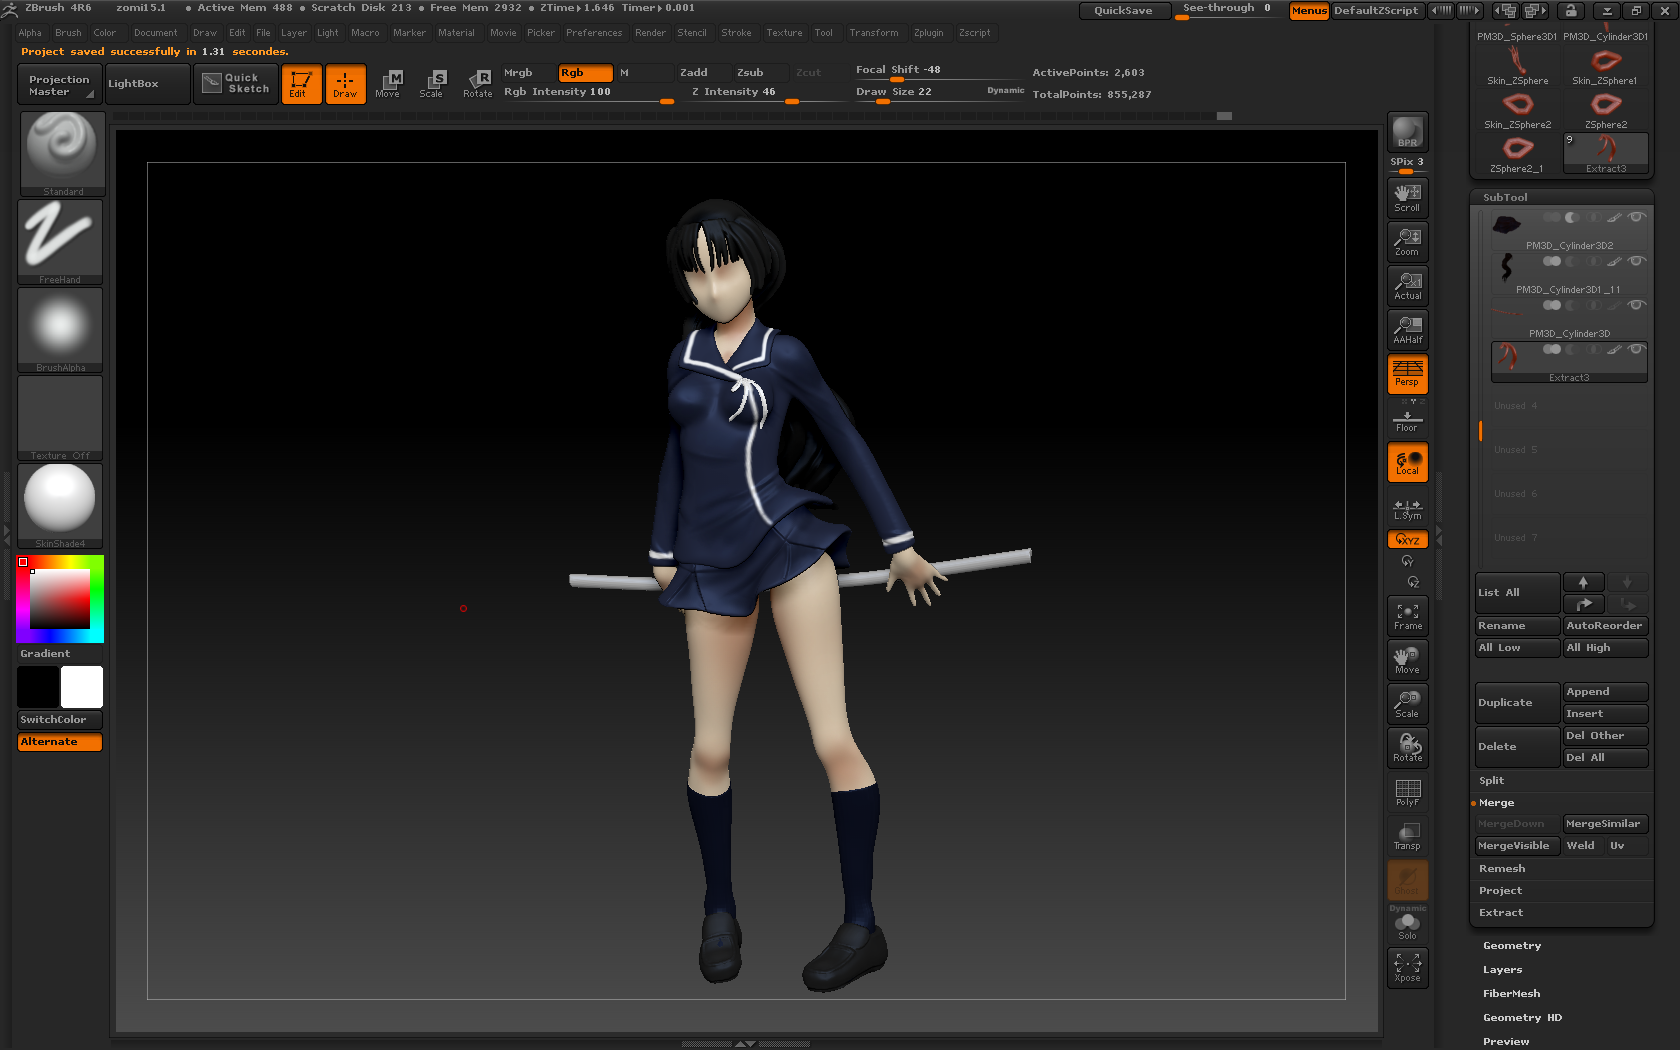Click the QuickSave button

pyautogui.click(x=1124, y=10)
